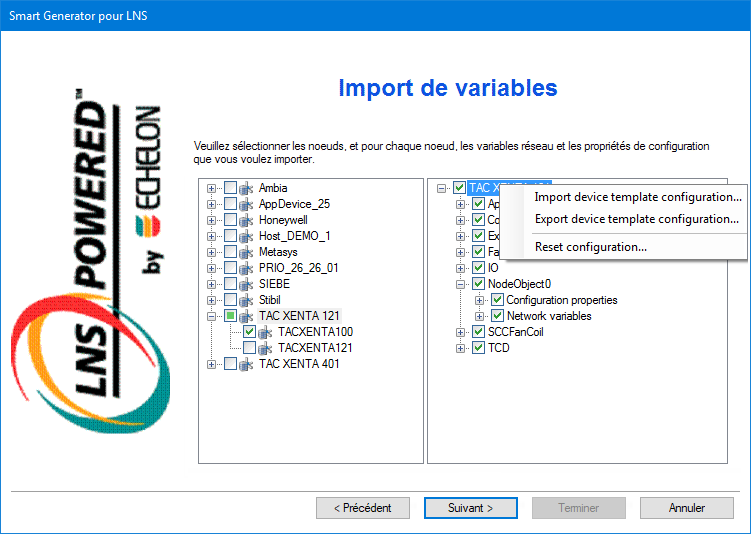Click the SIEBE device icon
This screenshot has height=534, width=751.
coord(246,284)
